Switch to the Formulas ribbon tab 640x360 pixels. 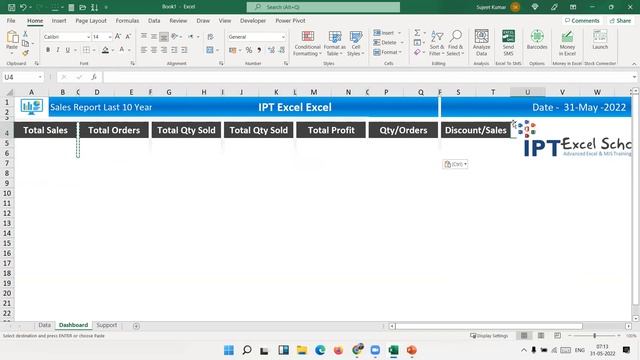point(127,20)
